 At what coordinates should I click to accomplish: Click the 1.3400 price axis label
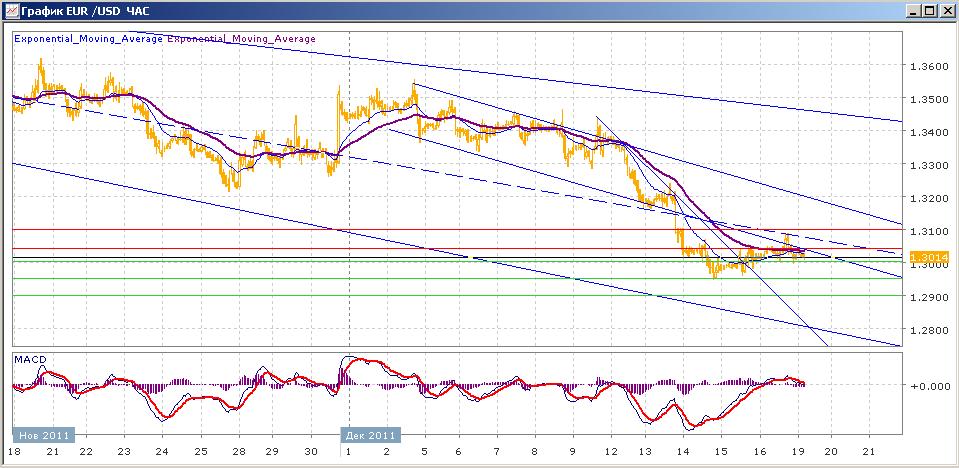coord(929,132)
